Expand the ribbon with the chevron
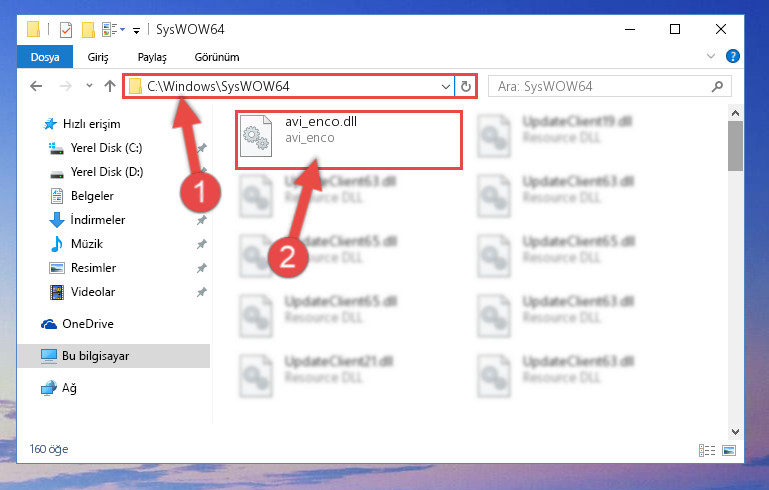The width and height of the screenshot is (769, 490). pyautogui.click(x=711, y=56)
